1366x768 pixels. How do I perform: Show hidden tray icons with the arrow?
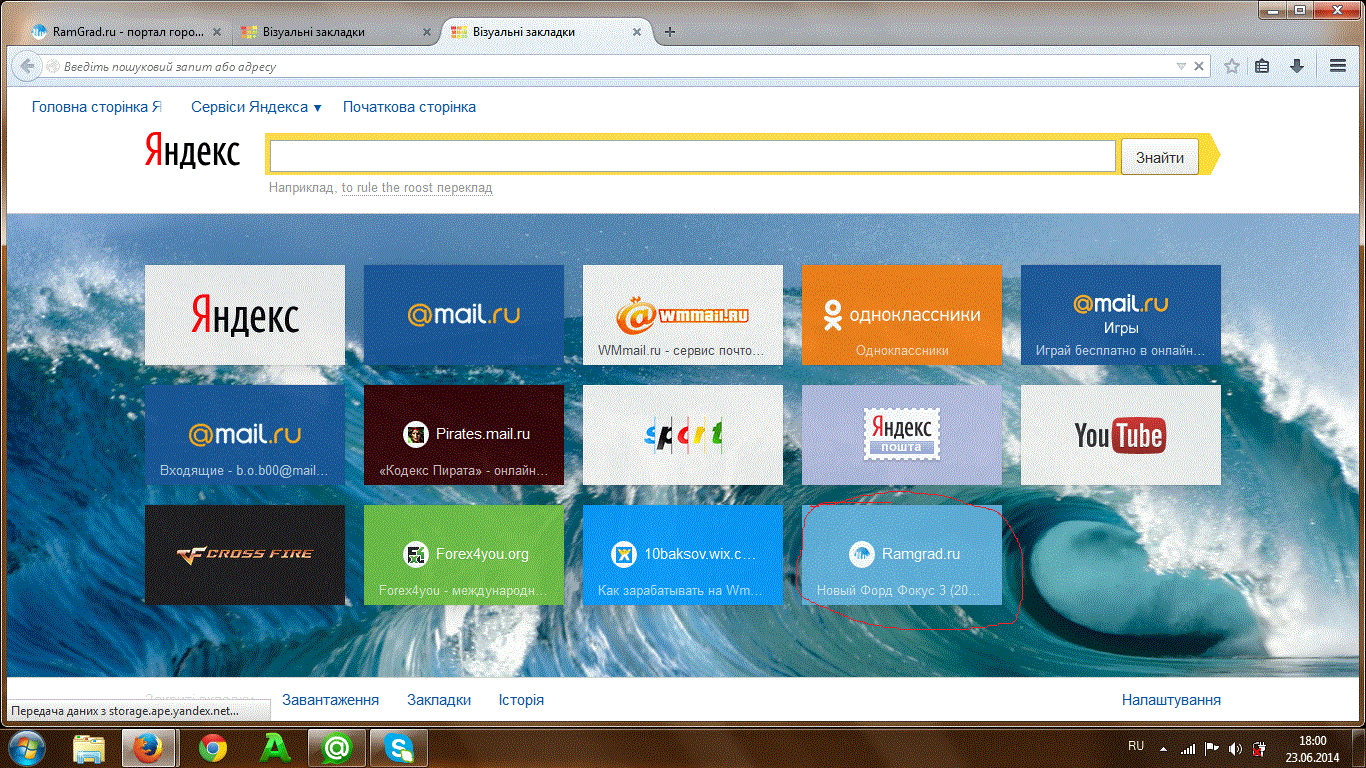coord(1163,748)
